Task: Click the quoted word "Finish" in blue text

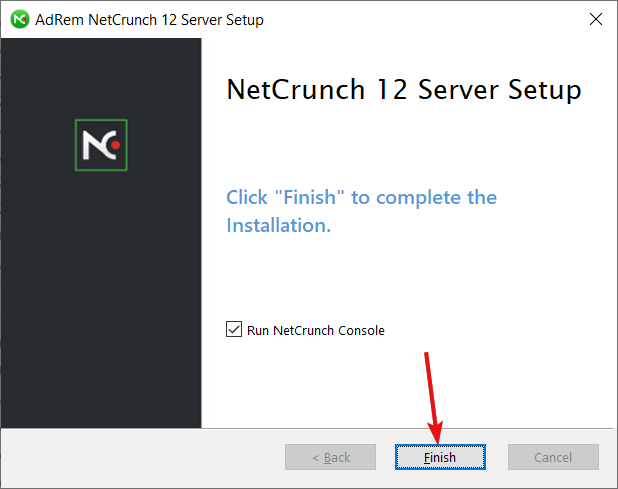Action: (309, 197)
